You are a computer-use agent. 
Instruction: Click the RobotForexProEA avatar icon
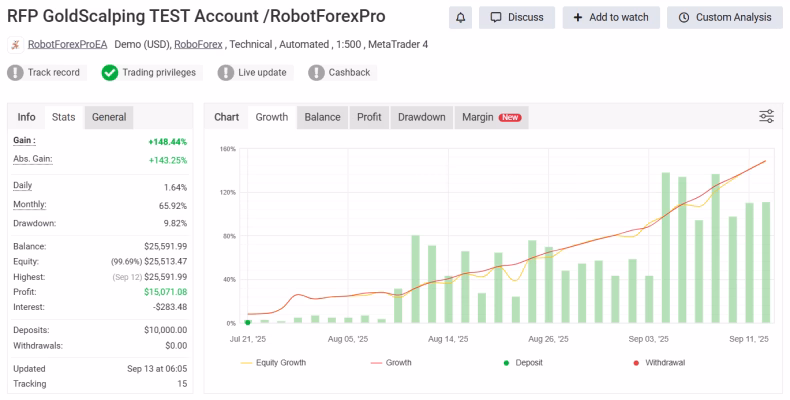(16, 45)
